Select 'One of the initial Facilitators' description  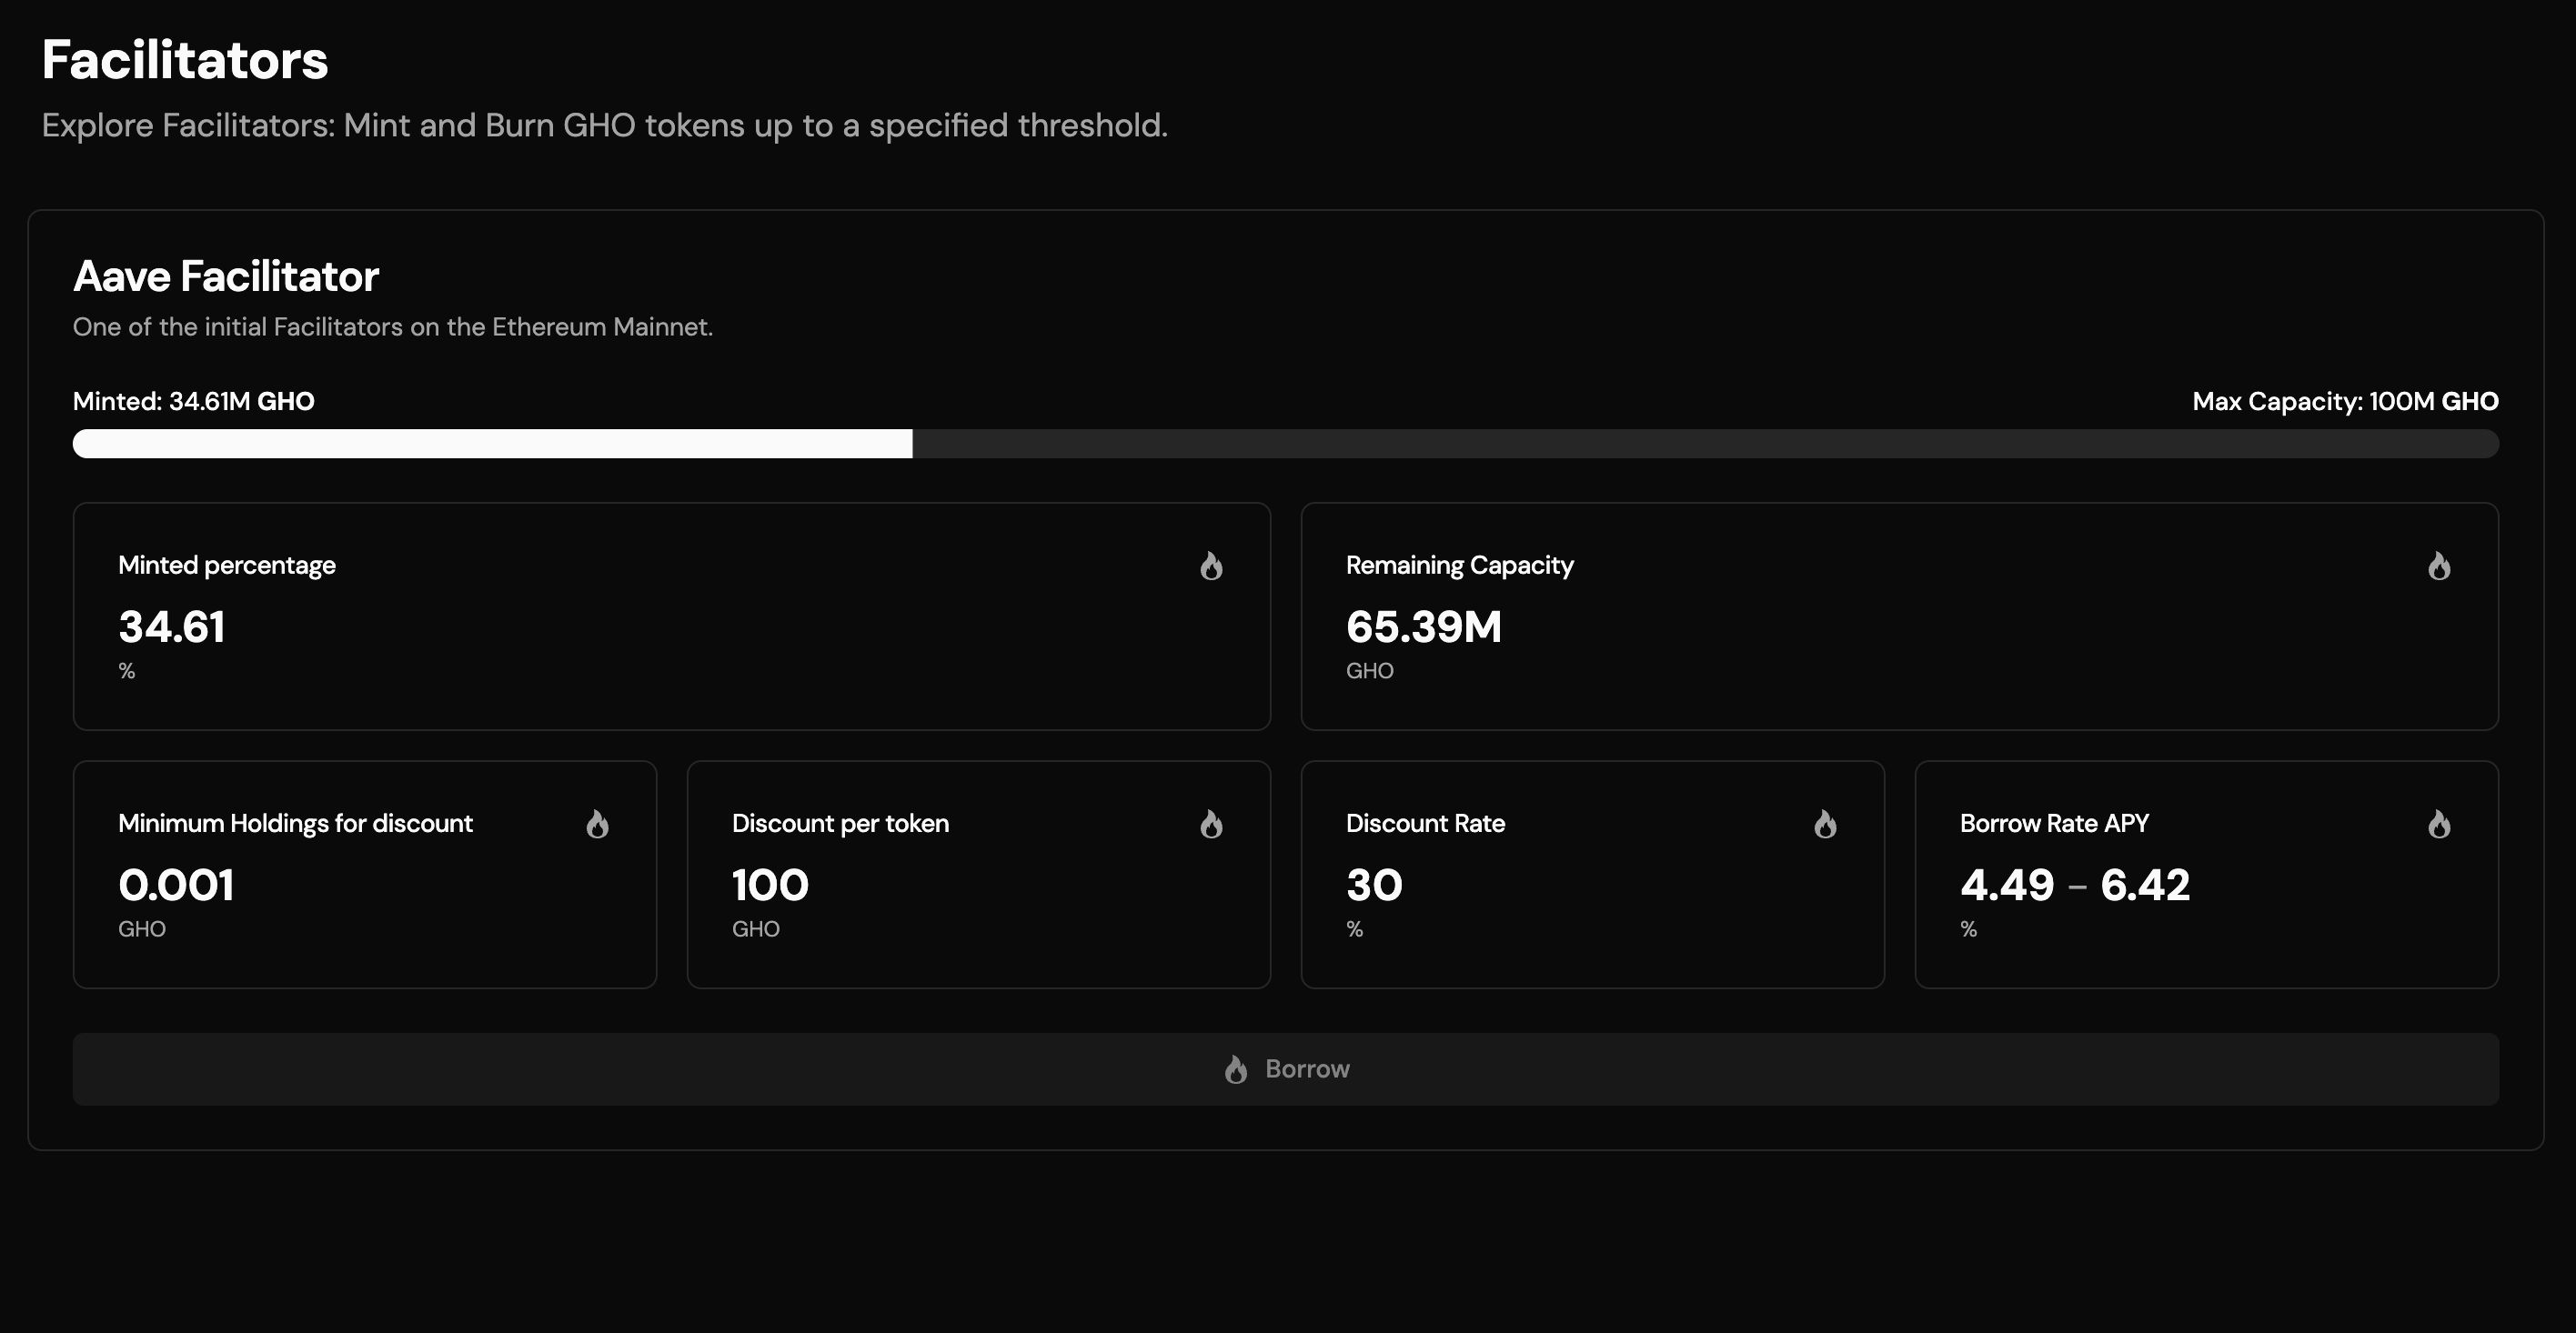pyautogui.click(x=393, y=327)
